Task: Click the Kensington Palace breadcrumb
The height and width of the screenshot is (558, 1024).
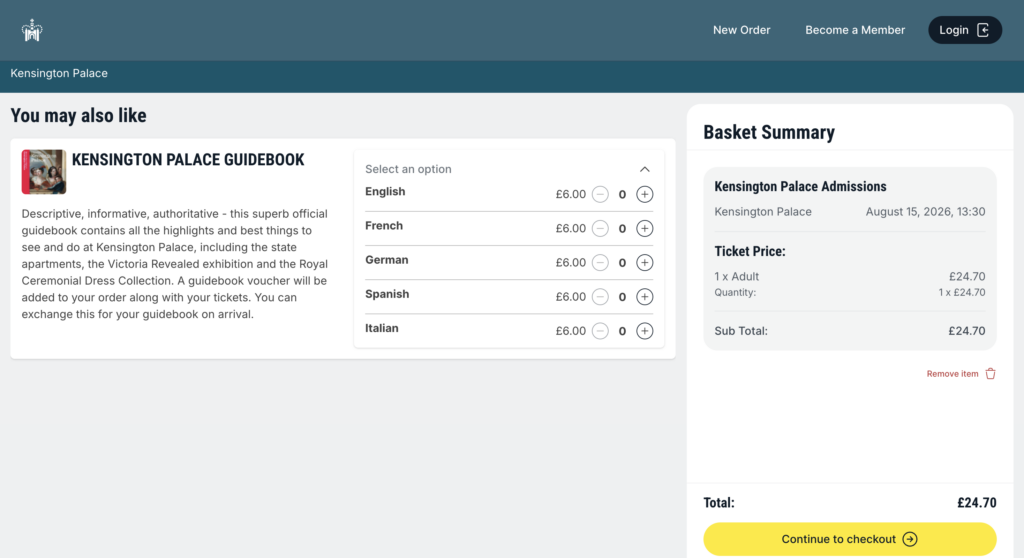Action: (59, 73)
